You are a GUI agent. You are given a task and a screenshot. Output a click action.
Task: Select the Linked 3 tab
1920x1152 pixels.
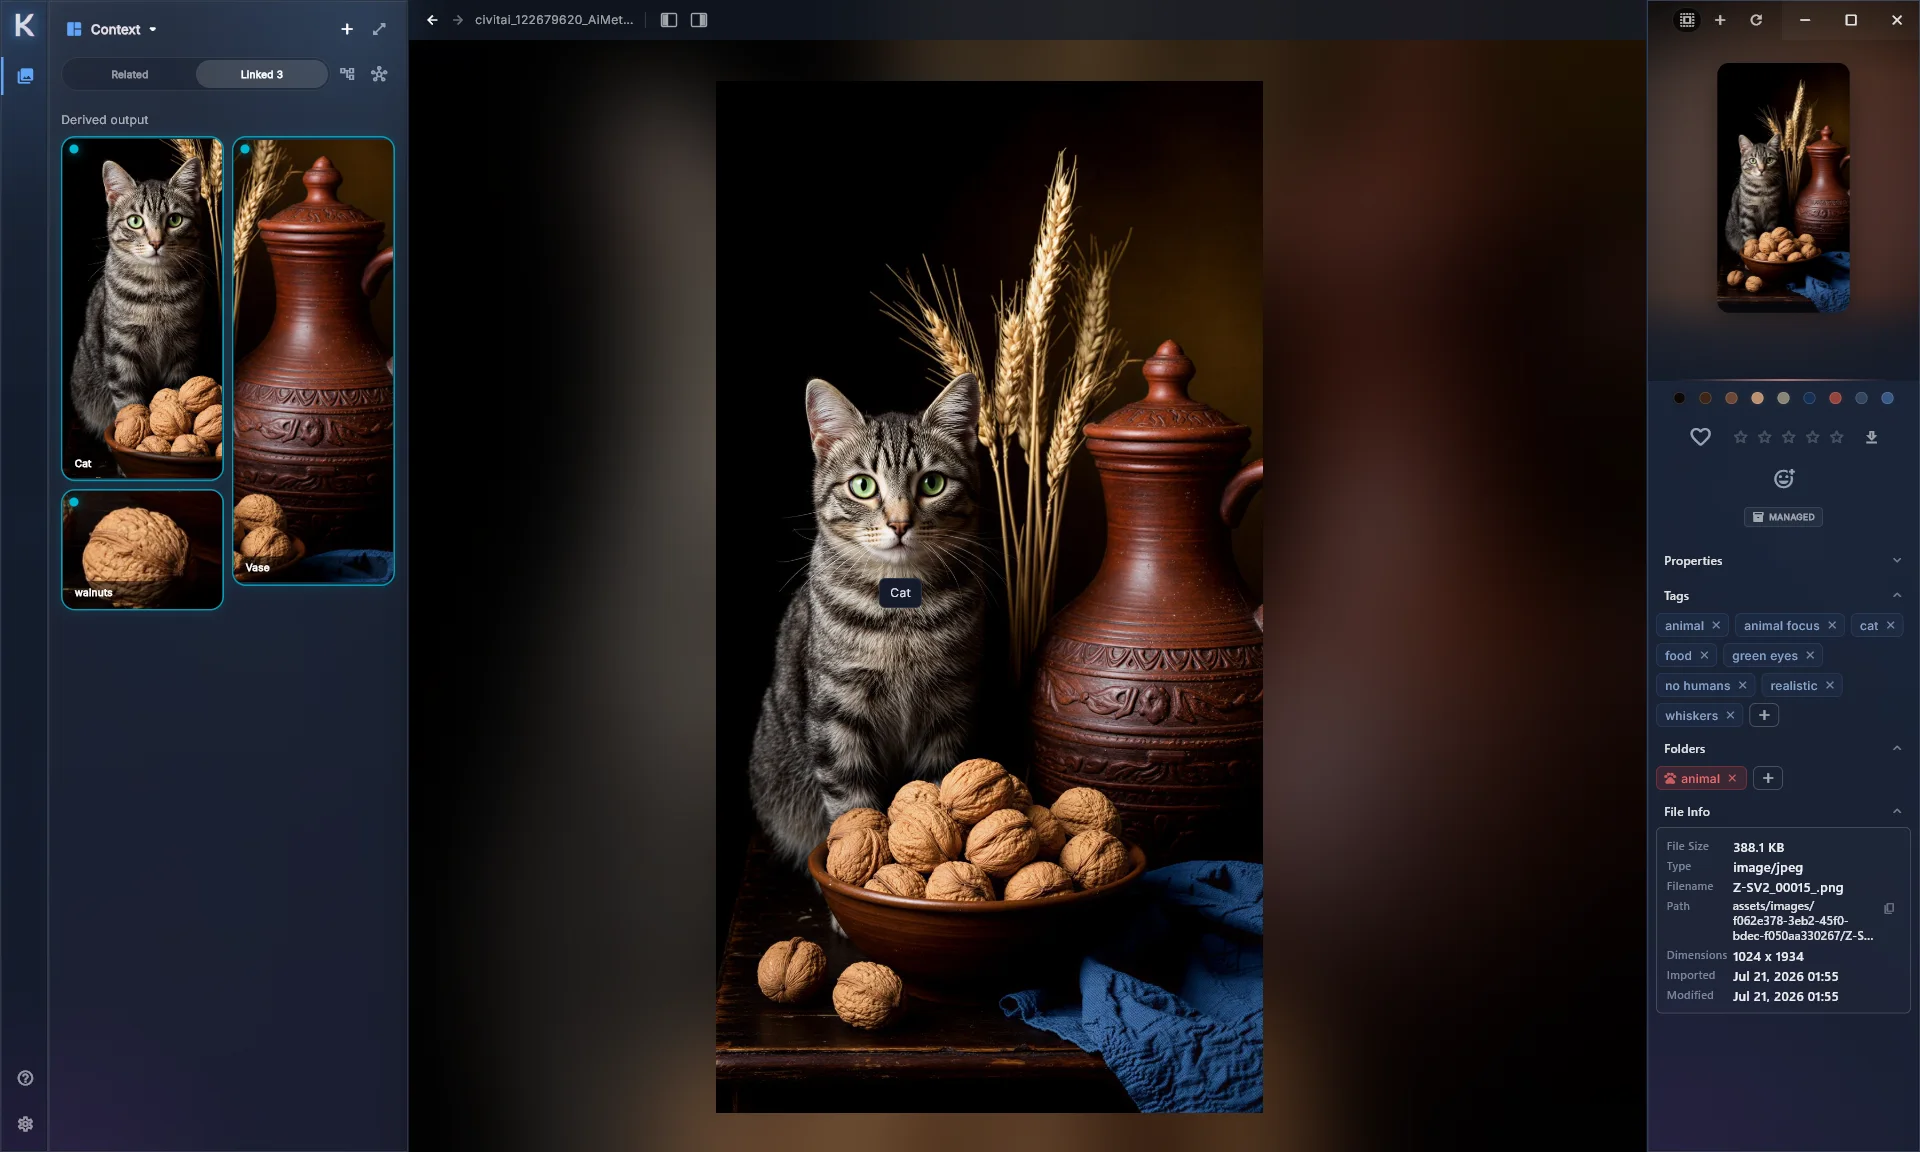[x=262, y=74]
